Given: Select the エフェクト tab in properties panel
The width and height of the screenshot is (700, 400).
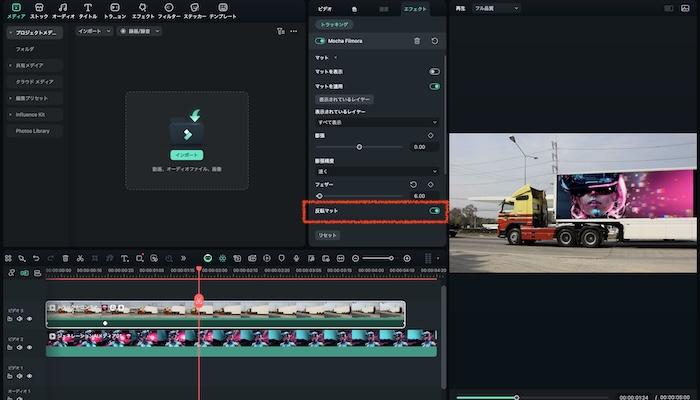Looking at the screenshot, I should [x=414, y=8].
